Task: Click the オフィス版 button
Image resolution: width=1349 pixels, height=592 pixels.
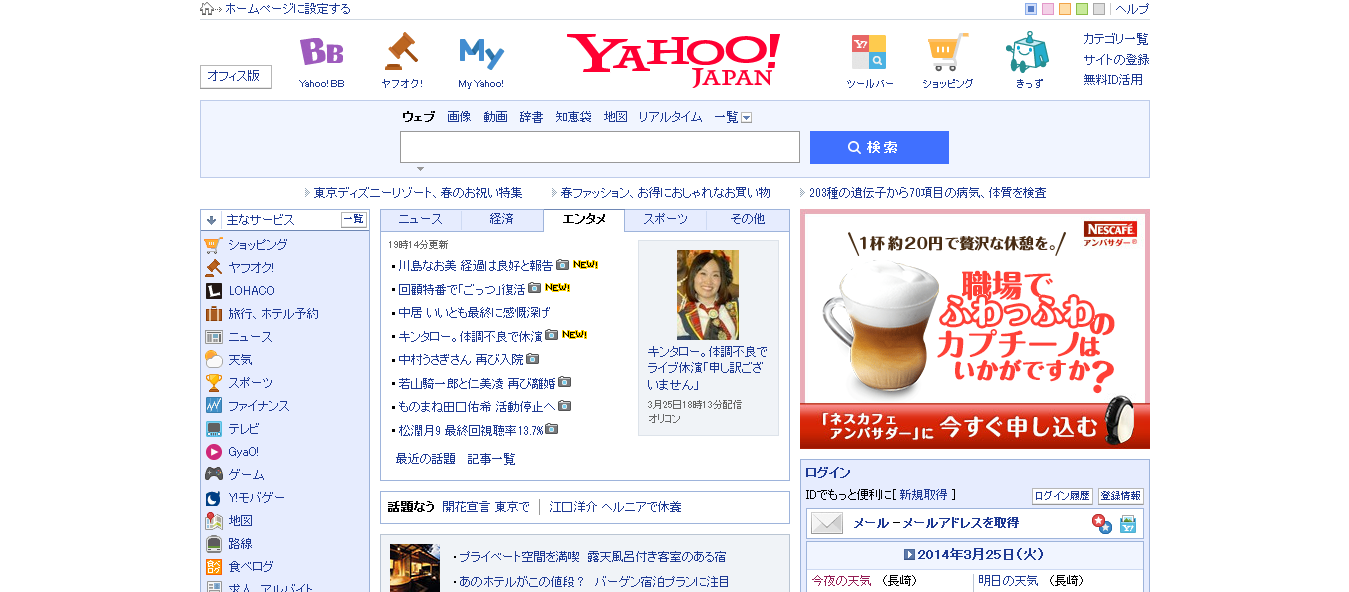Action: click(236, 76)
